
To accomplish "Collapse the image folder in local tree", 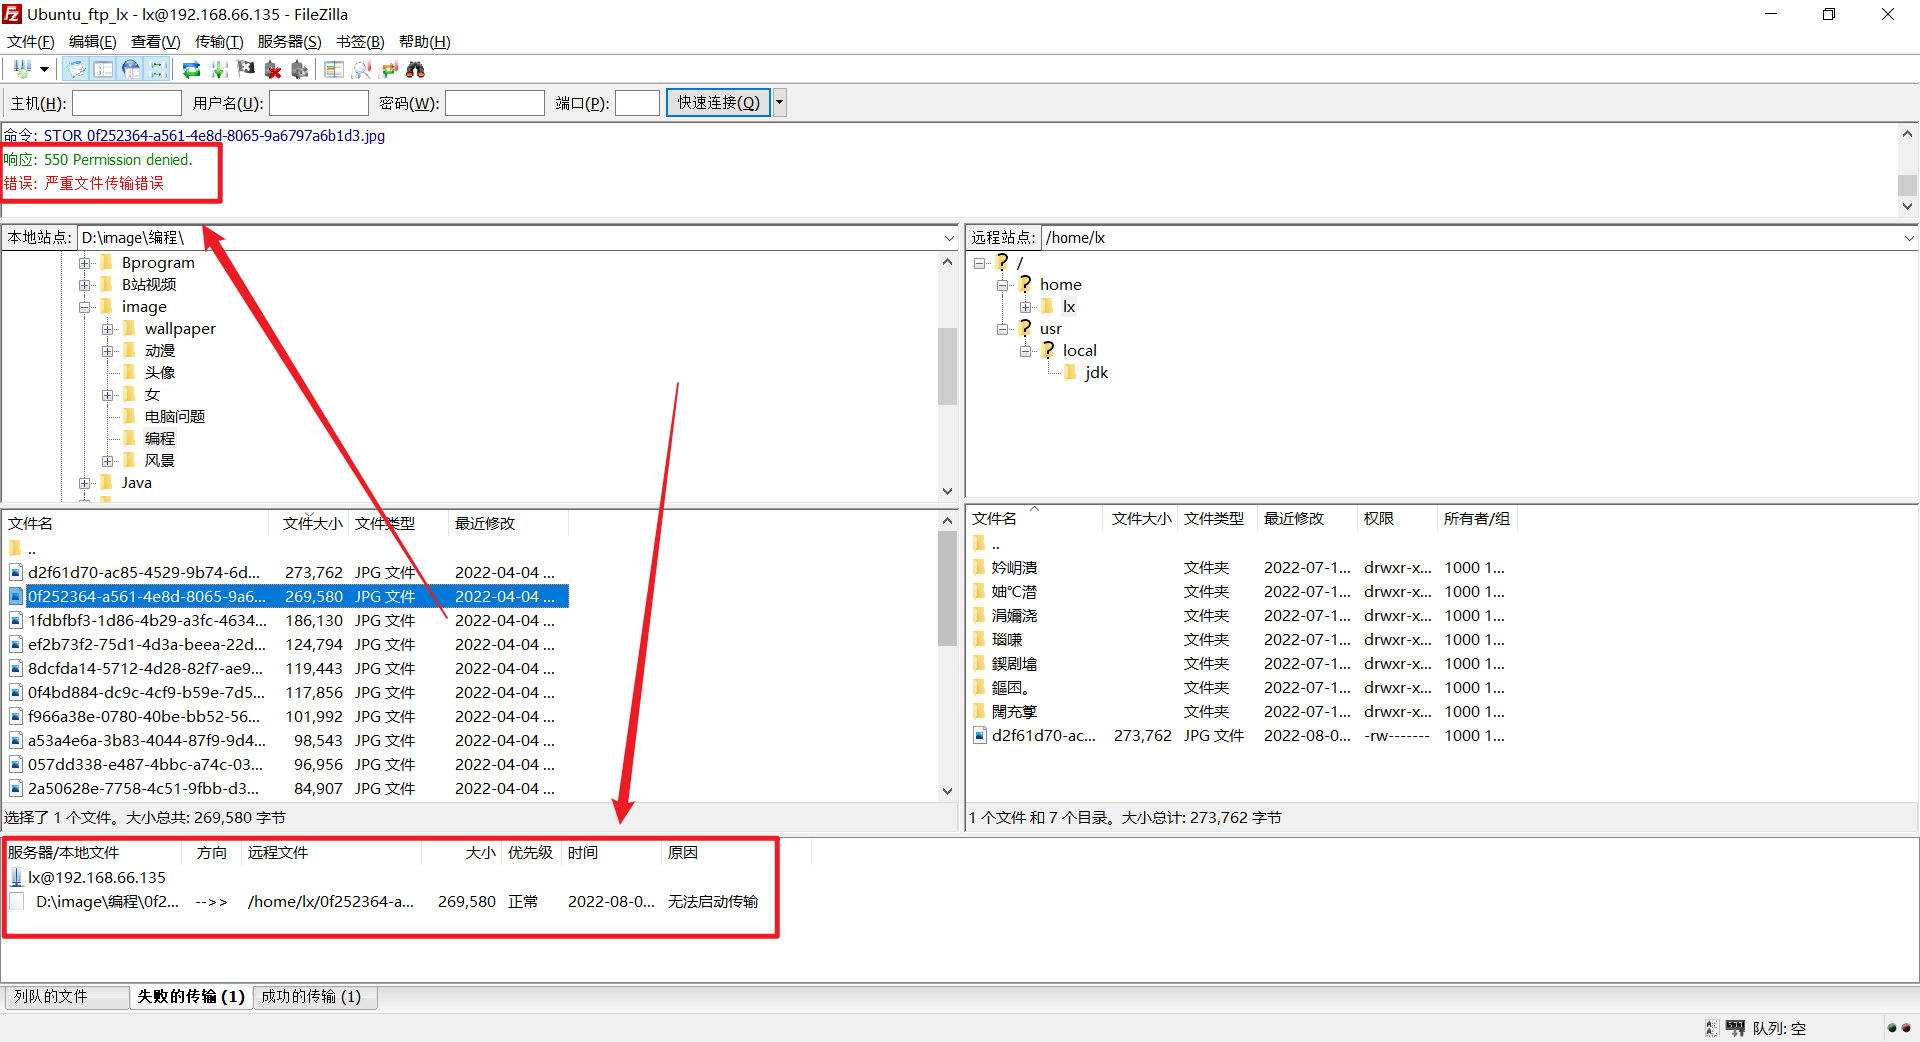I will coord(85,307).
